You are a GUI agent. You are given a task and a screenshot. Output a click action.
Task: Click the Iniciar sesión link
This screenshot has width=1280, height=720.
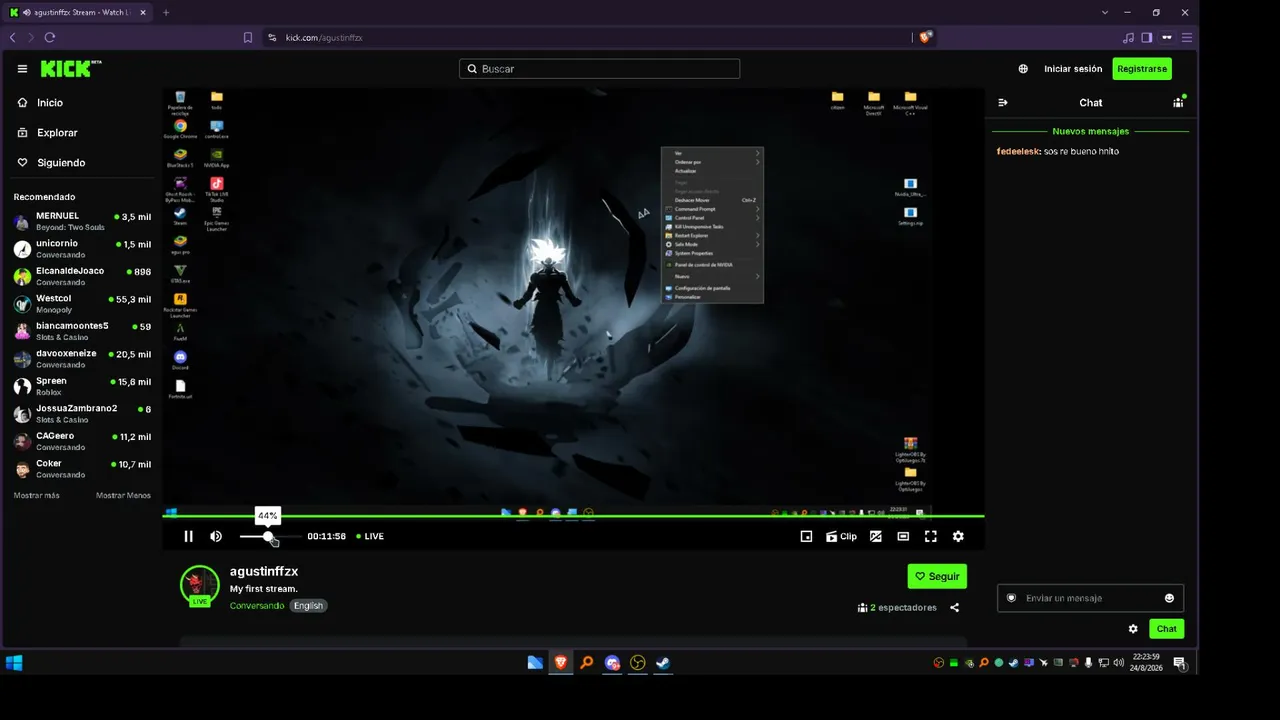[x=1073, y=69]
